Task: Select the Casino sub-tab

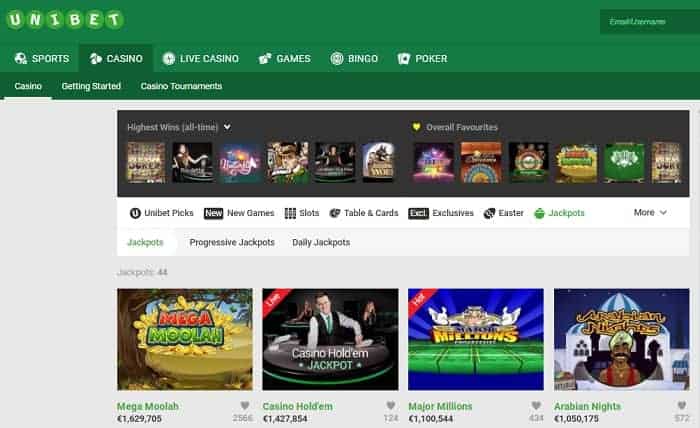Action: 28,86
